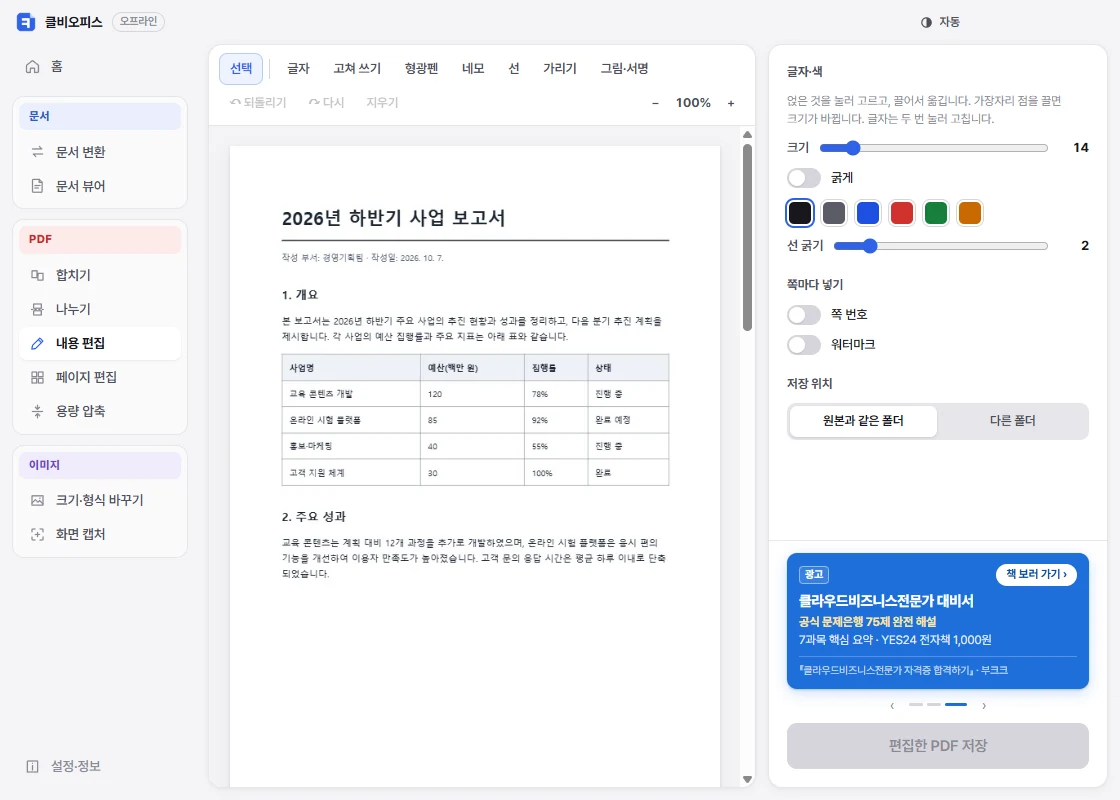Switch to the 선택 tool tab
The image size is (1120, 800).
241,69
